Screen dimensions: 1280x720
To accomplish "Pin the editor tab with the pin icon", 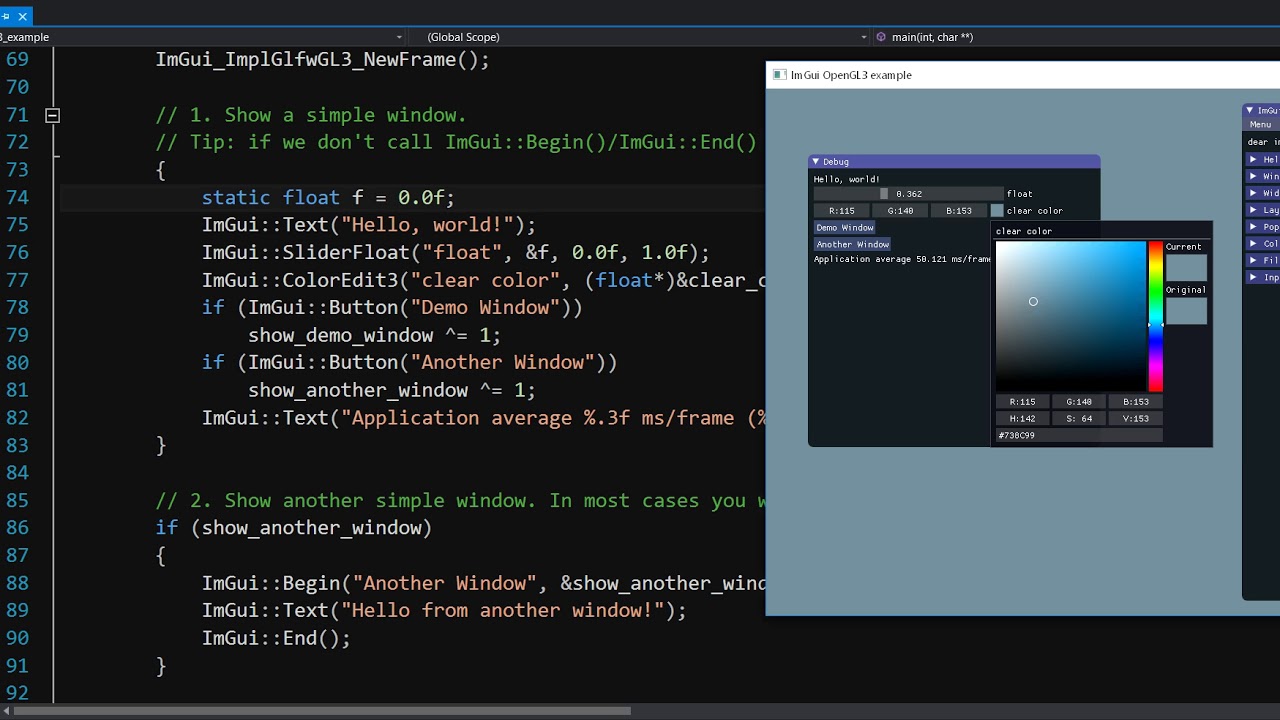I will coord(6,16).
